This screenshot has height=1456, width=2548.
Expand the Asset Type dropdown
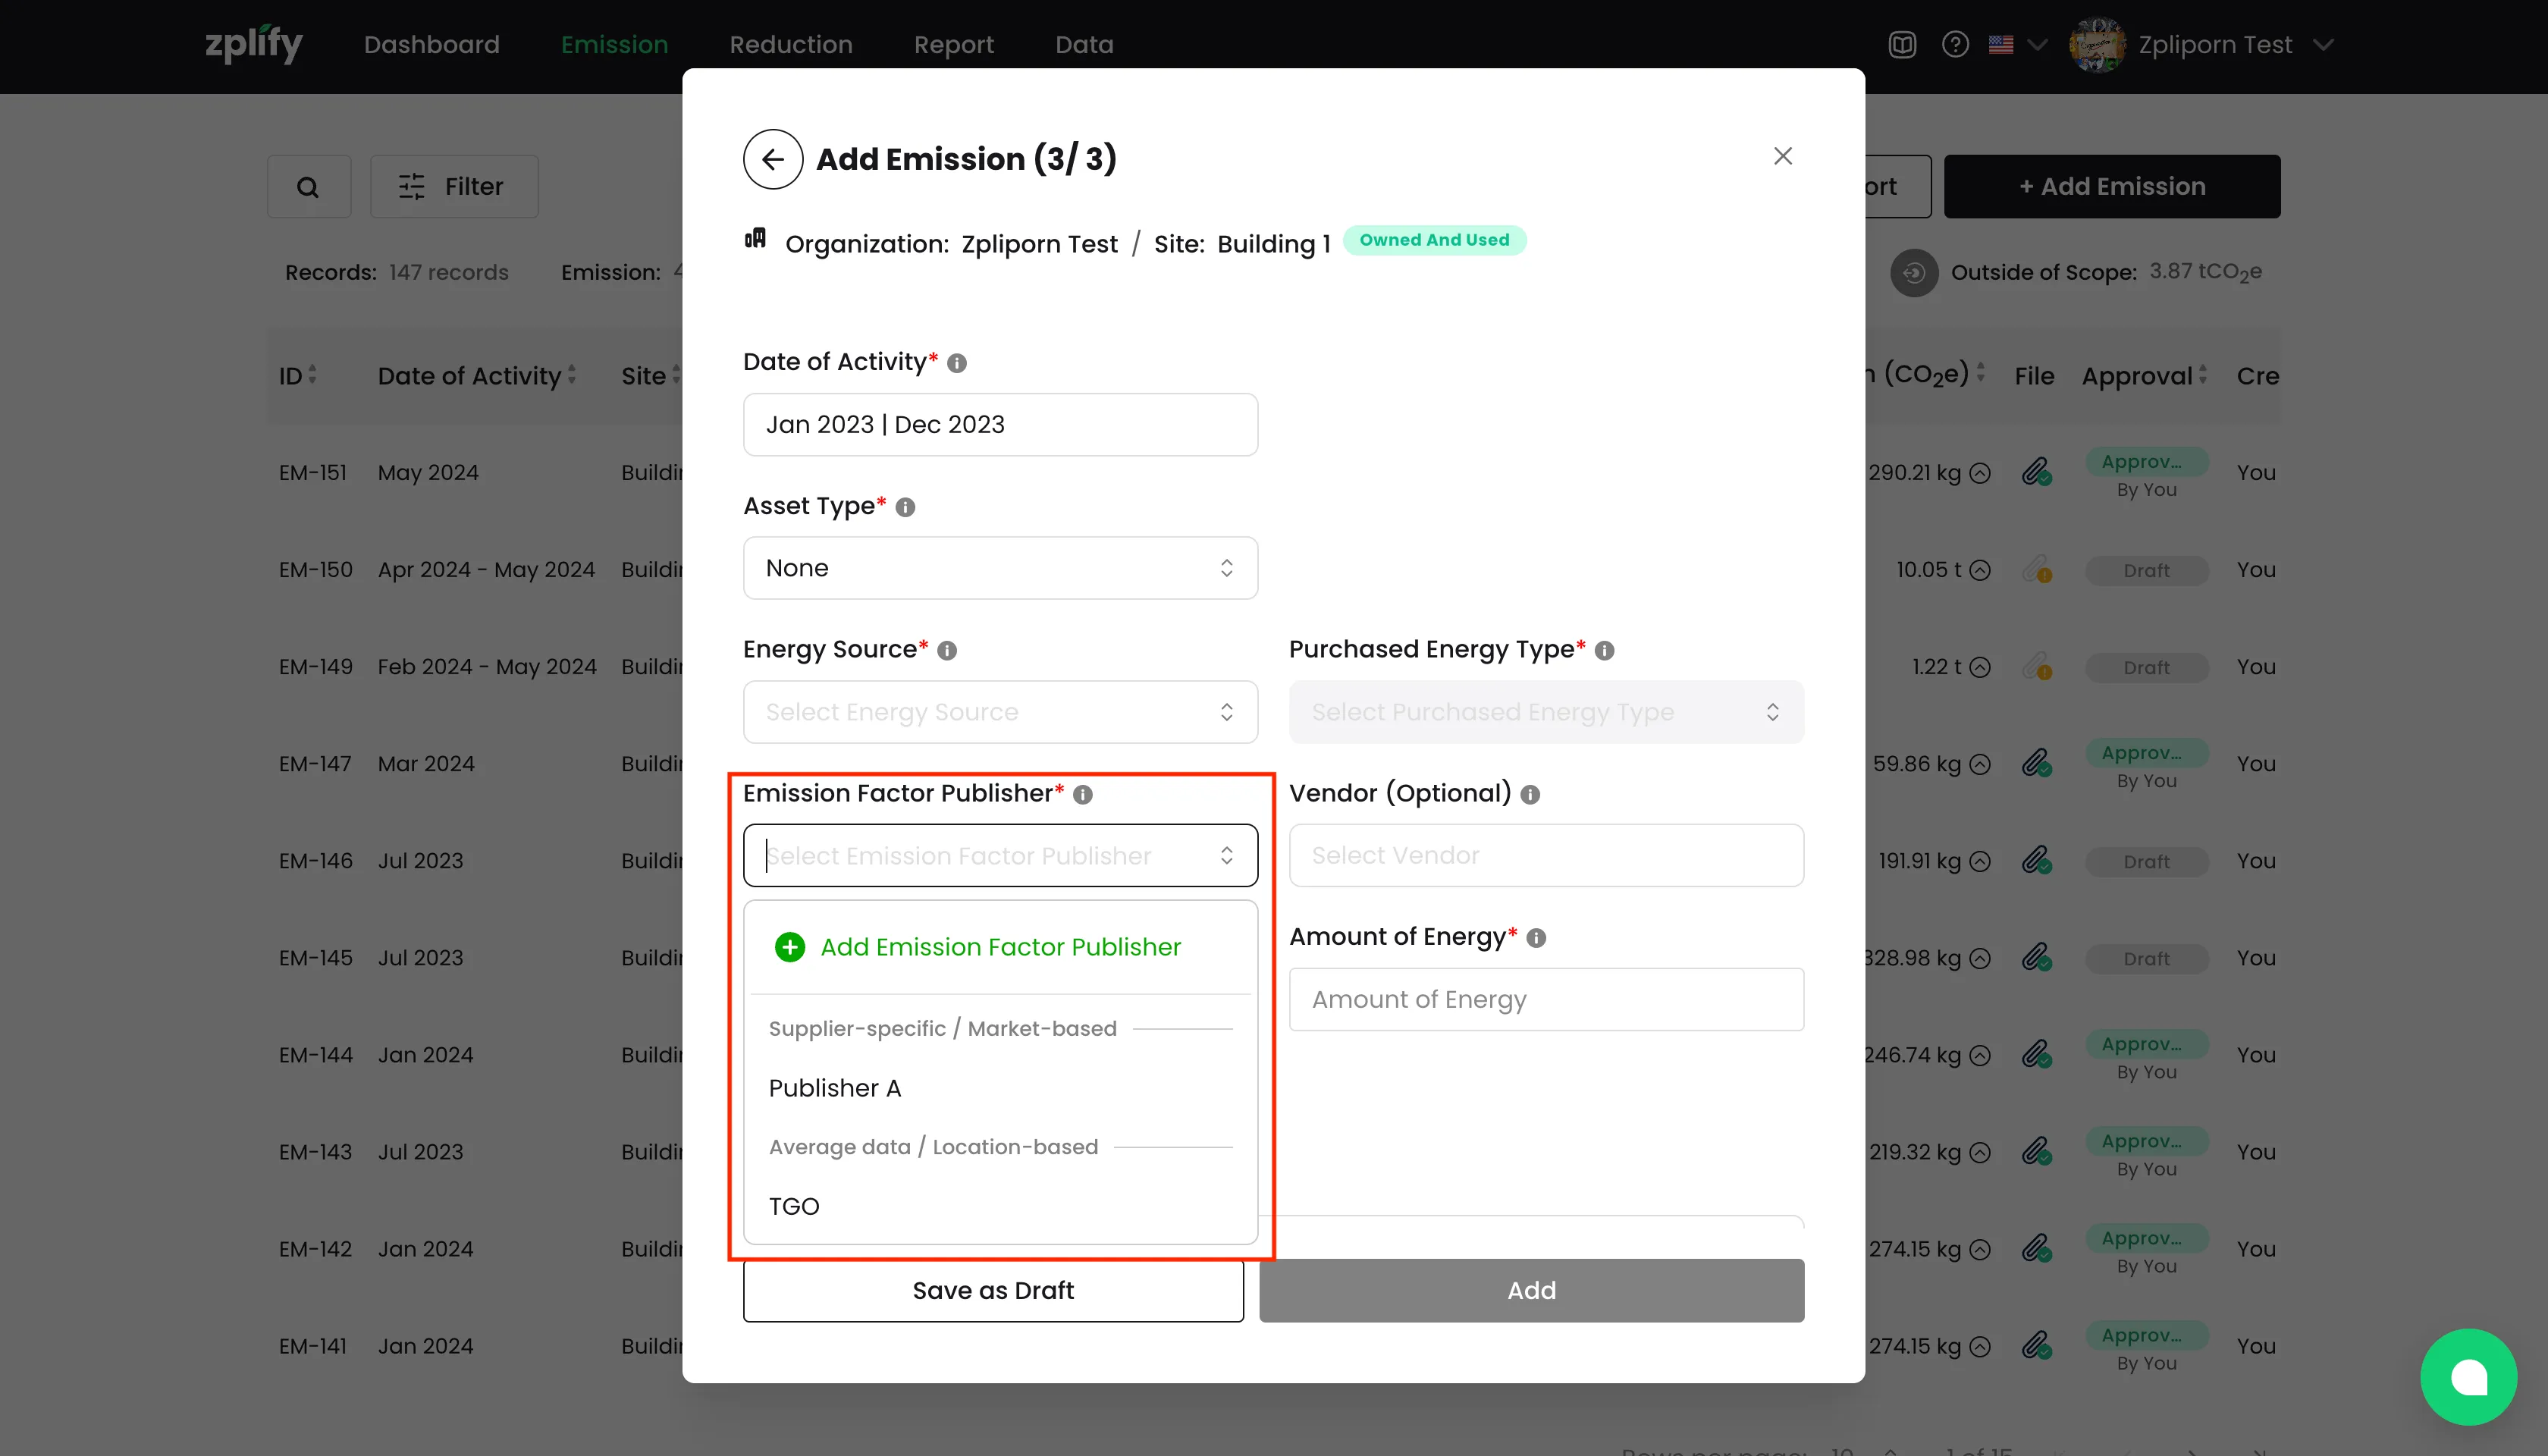pos(1000,568)
